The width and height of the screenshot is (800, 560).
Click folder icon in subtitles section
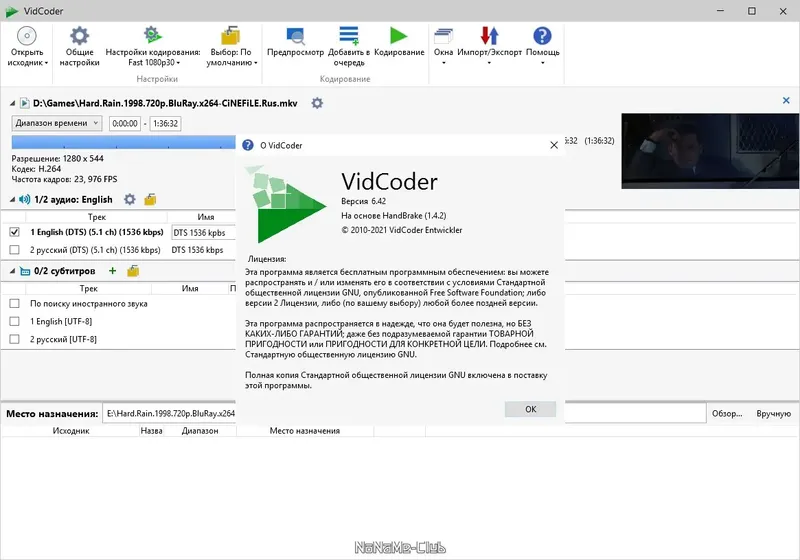[x=133, y=271]
